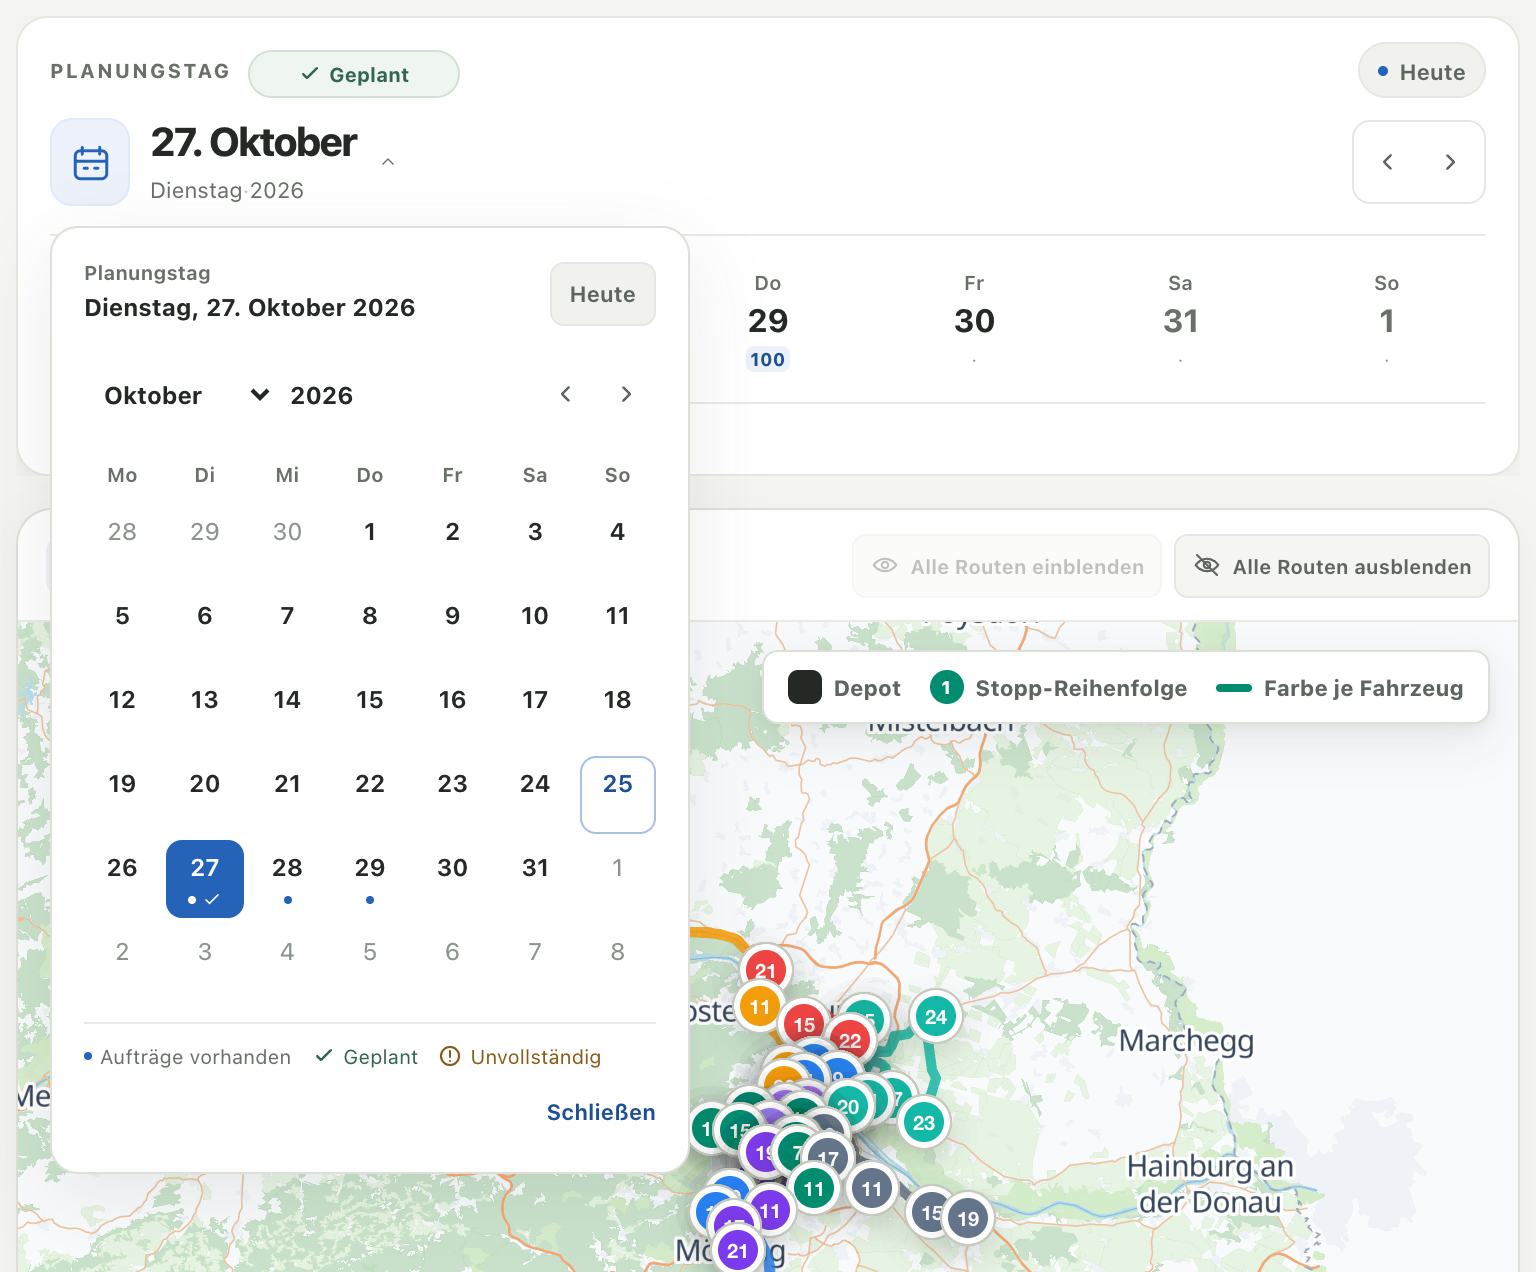Close the calendar with Schließen
Viewport: 1536px width, 1272px height.
coord(601,1112)
